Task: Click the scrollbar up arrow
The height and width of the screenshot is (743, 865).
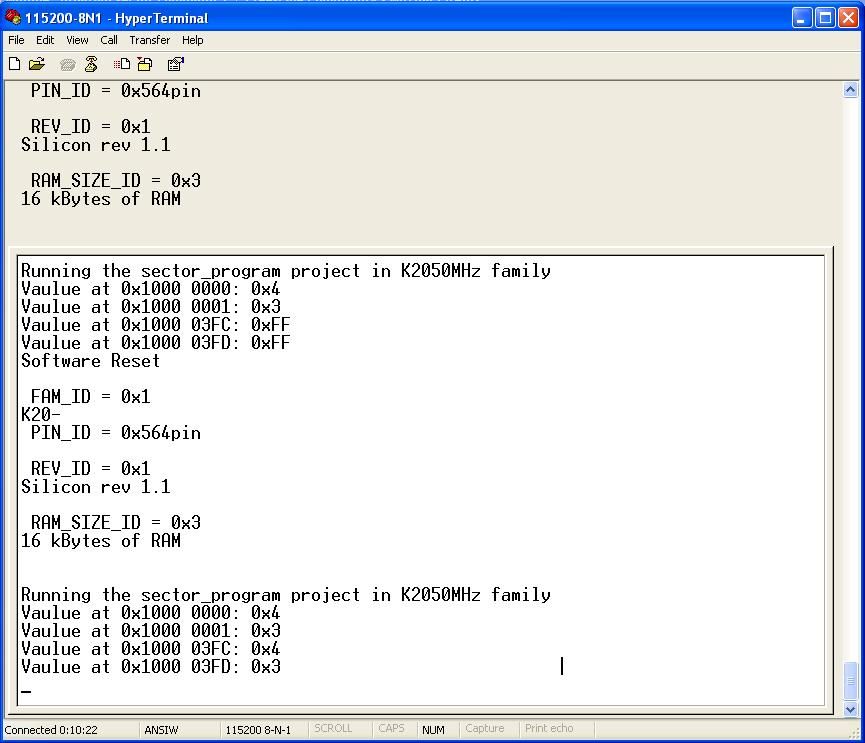Action: pyautogui.click(x=850, y=89)
